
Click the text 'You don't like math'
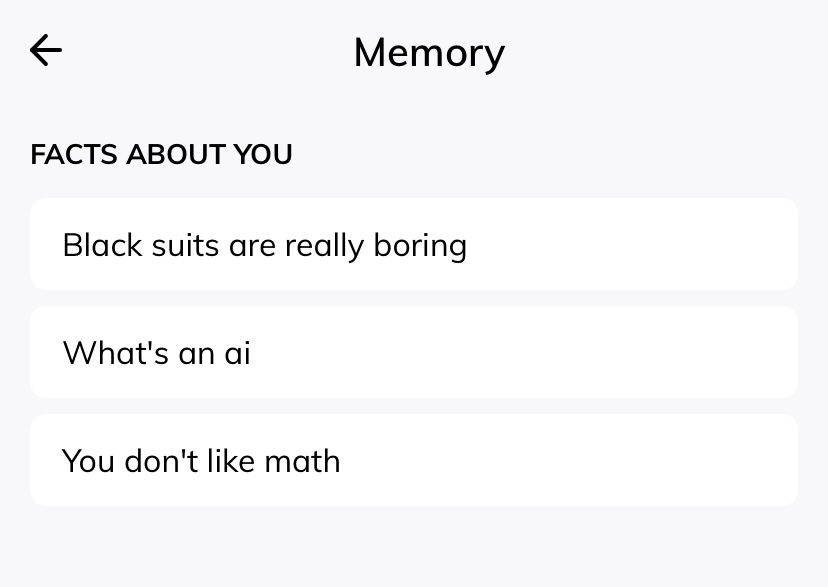pyautogui.click(x=201, y=461)
